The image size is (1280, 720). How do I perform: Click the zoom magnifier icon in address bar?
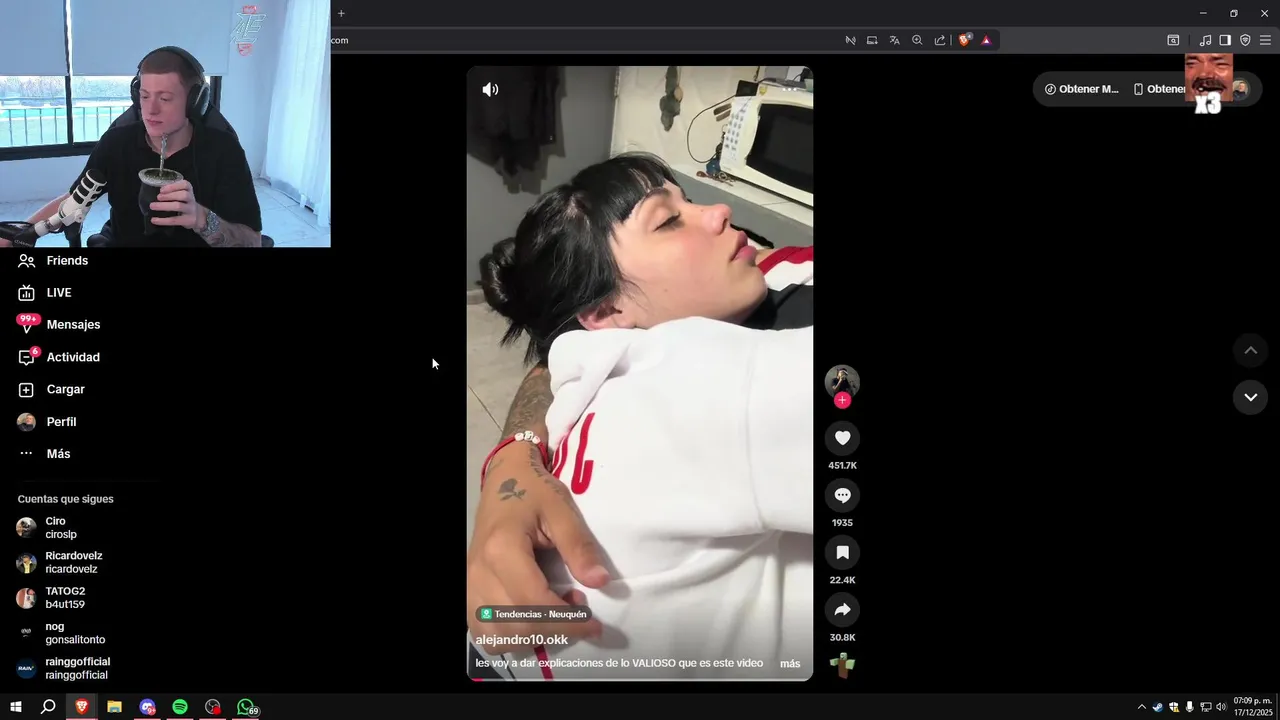[x=917, y=40]
